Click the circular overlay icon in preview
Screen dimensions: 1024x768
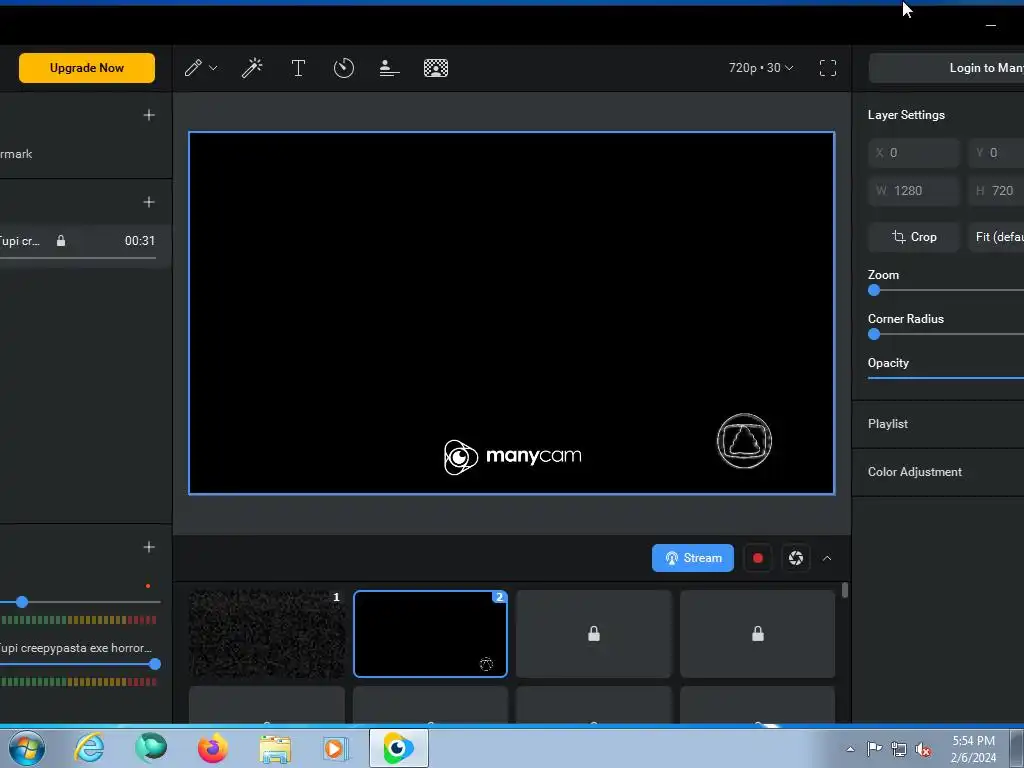pyautogui.click(x=744, y=441)
